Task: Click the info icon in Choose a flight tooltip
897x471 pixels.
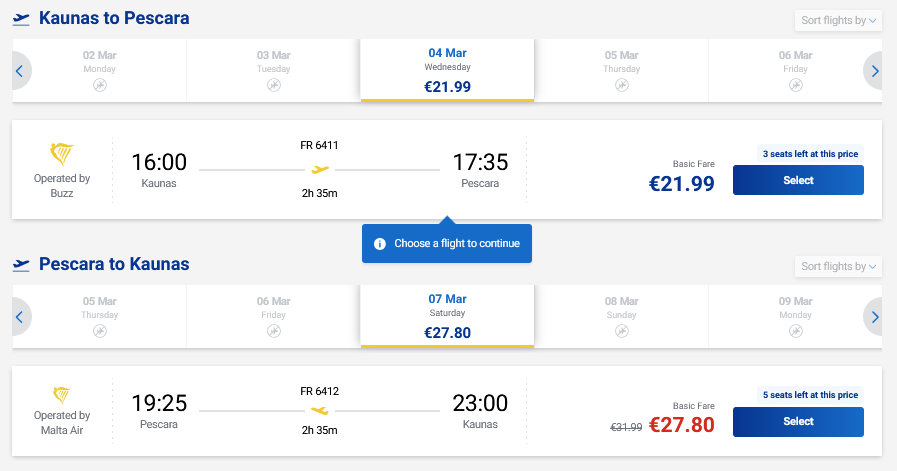Action: (380, 244)
